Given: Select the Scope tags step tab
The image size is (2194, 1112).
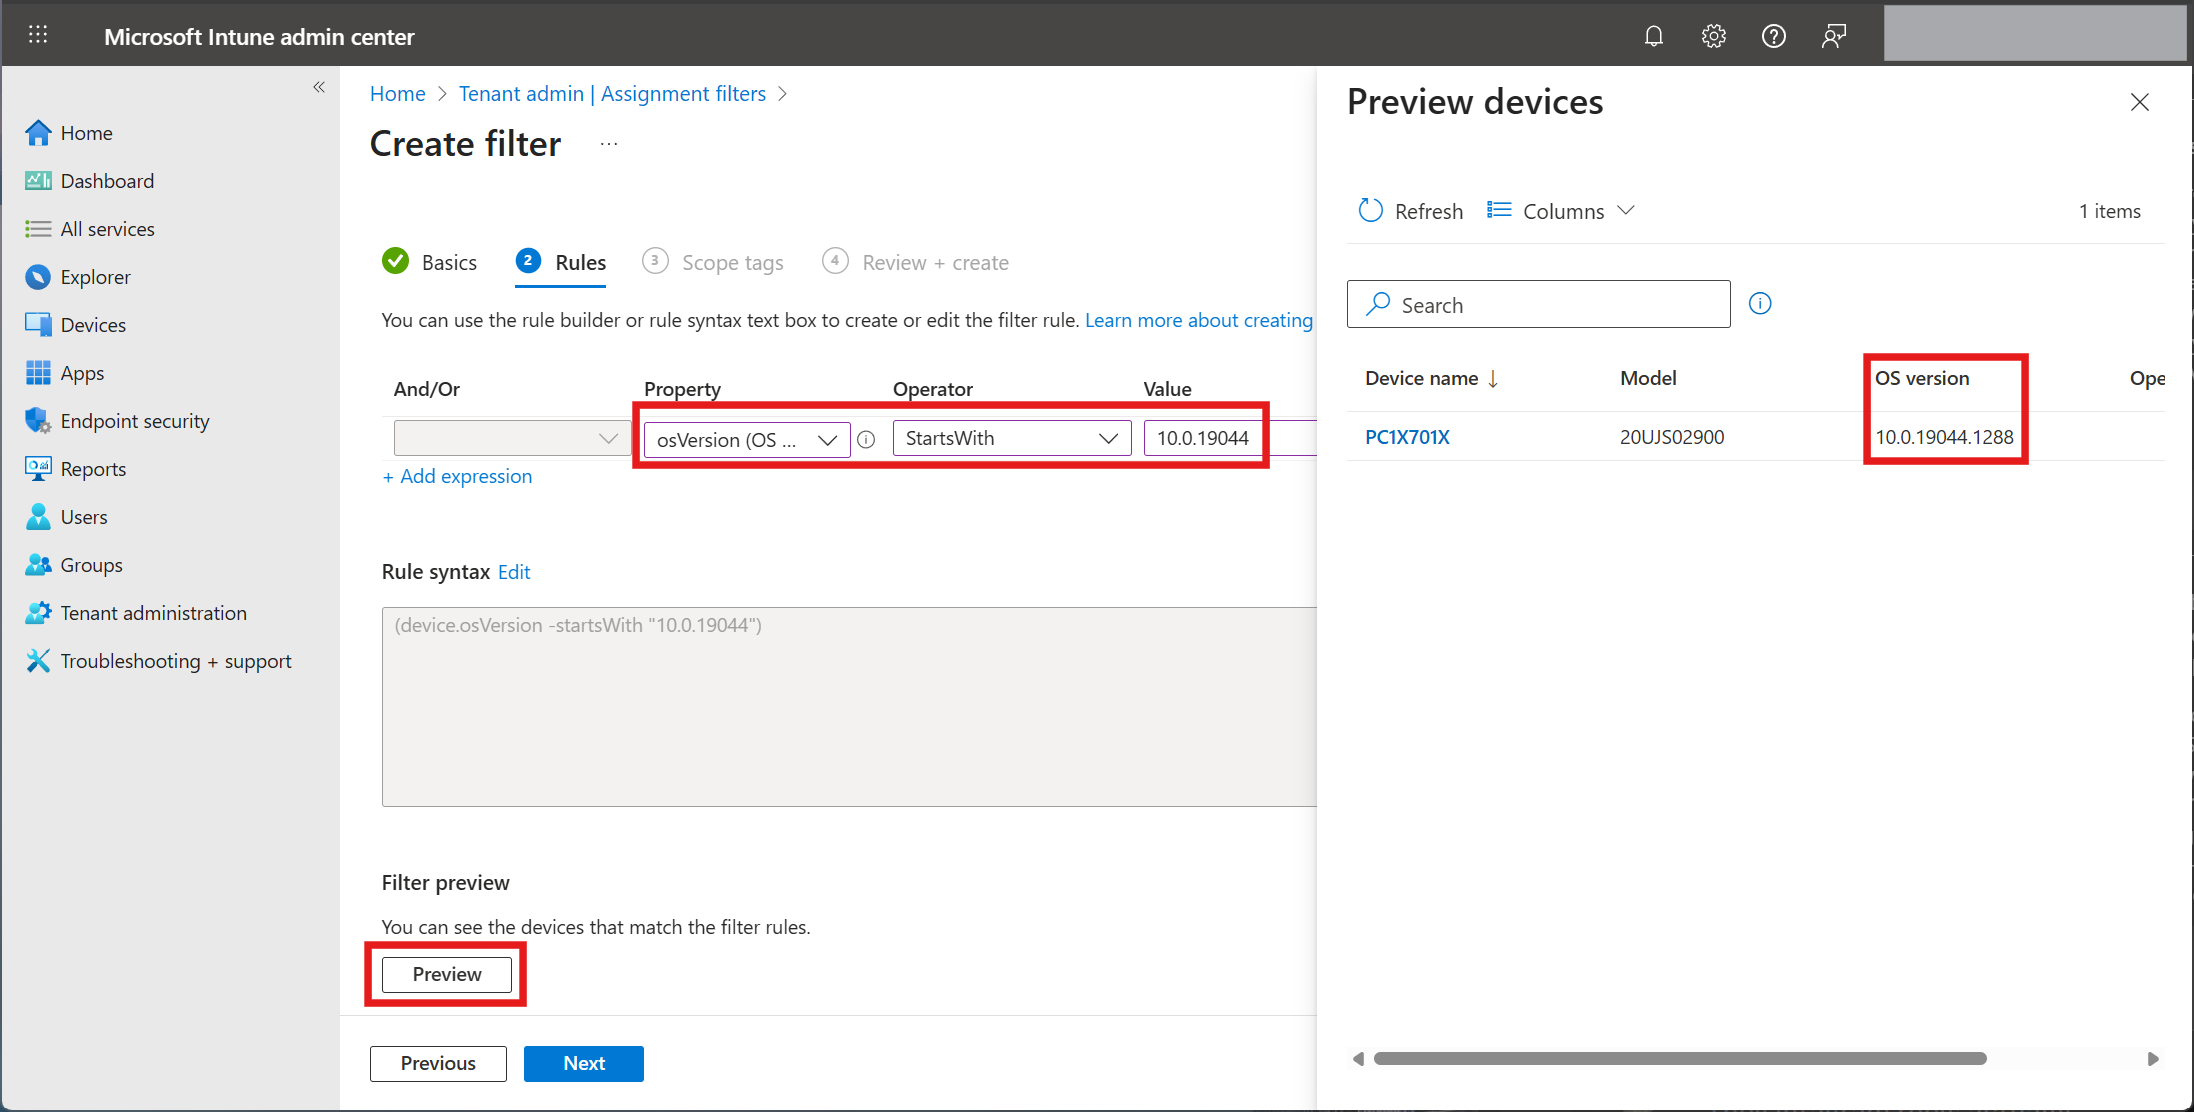Looking at the screenshot, I should [x=713, y=262].
